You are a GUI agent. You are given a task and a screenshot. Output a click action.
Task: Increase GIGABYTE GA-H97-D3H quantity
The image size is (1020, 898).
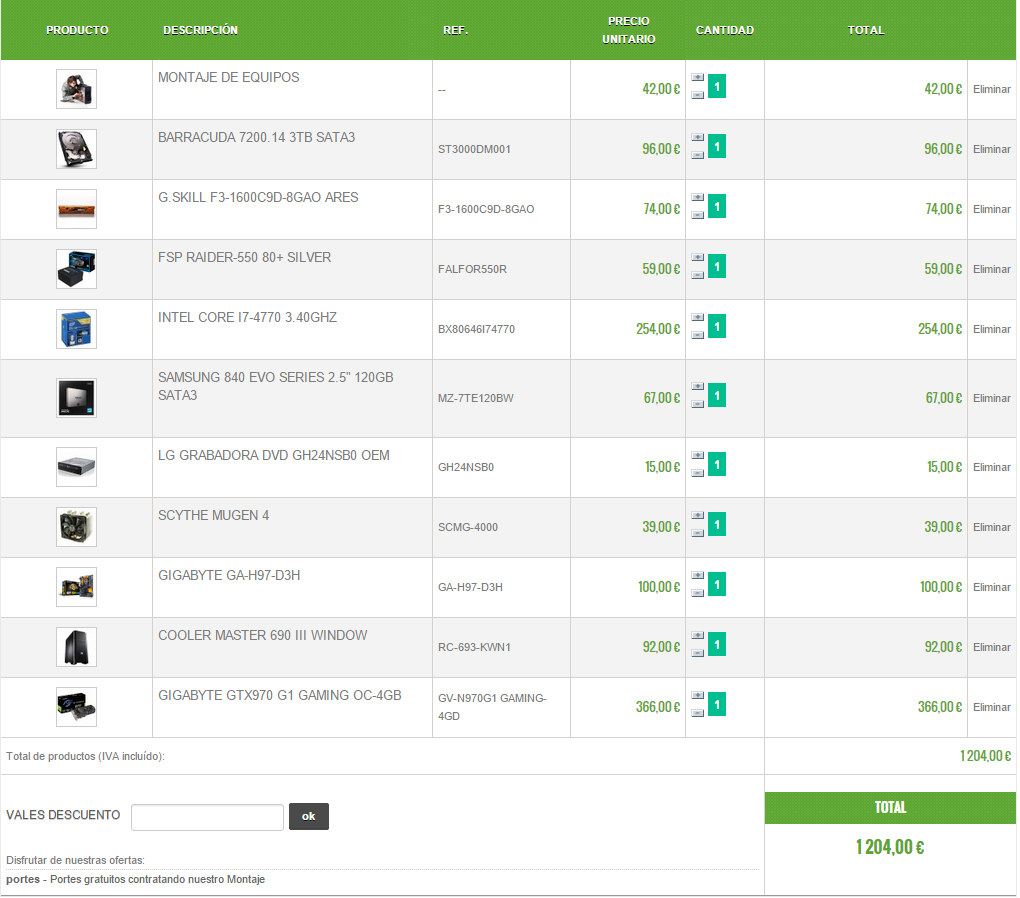[697, 575]
